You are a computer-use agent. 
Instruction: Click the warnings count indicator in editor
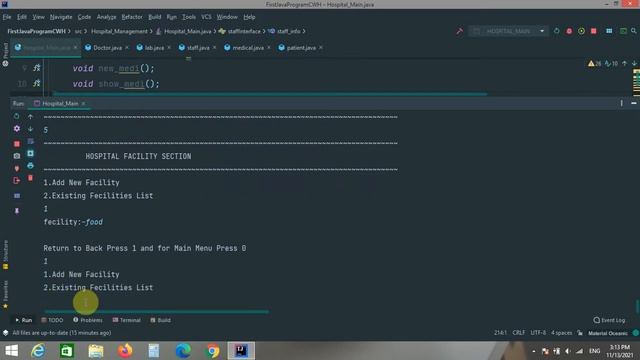(x=594, y=64)
